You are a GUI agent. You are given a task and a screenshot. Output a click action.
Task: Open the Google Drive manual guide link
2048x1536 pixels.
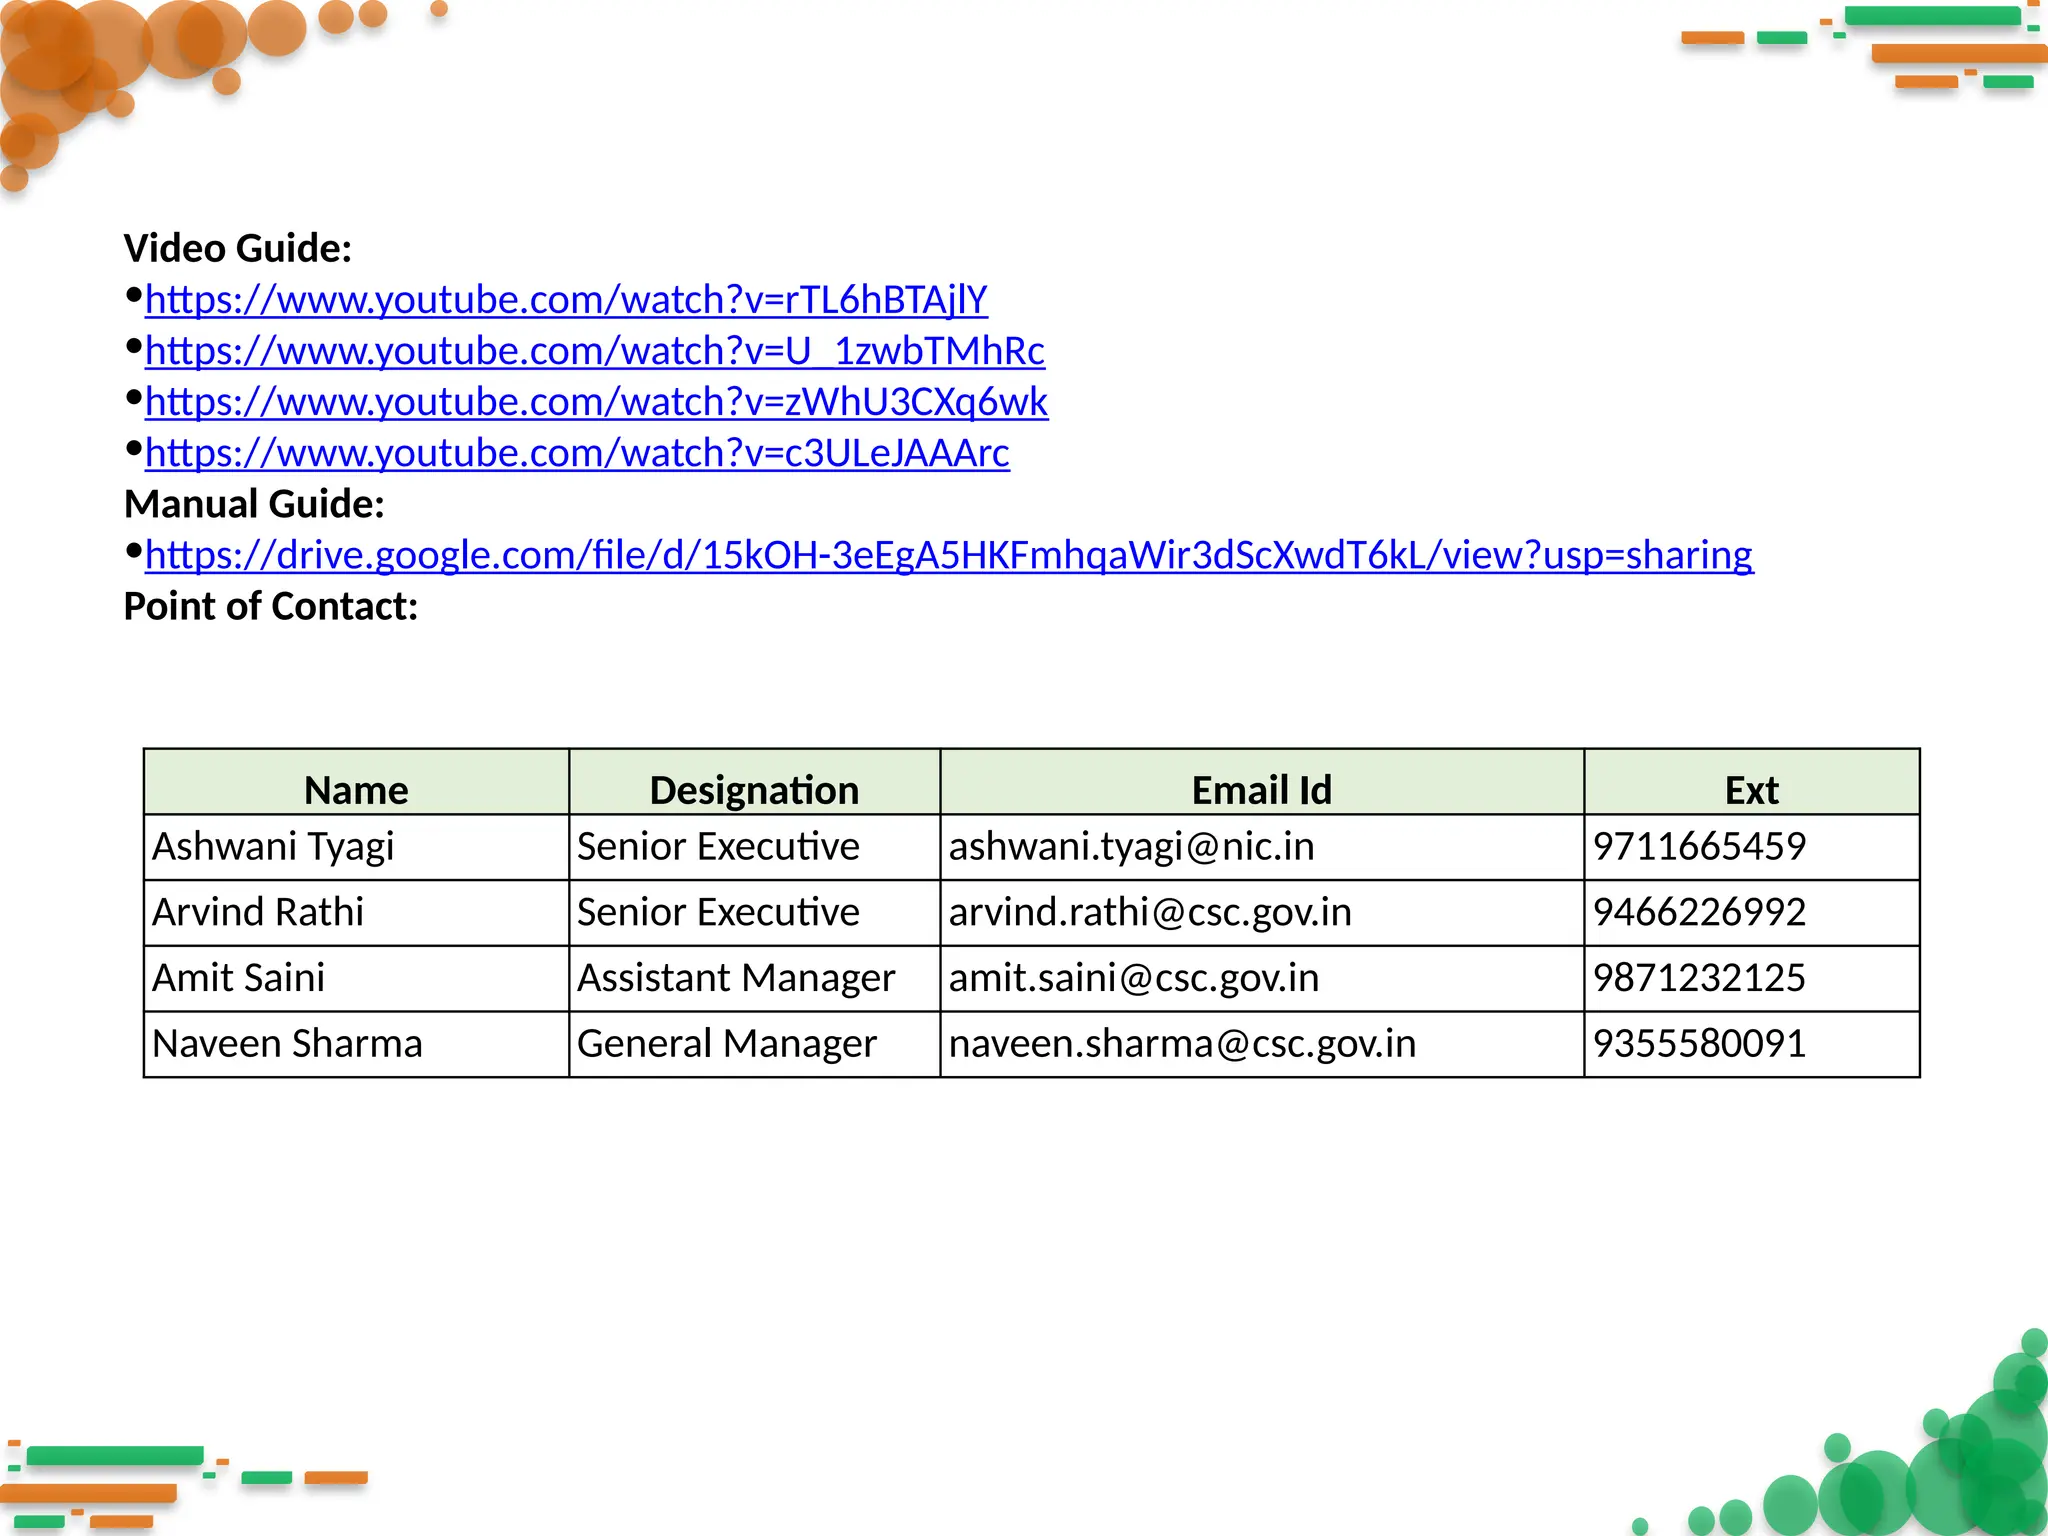pyautogui.click(x=948, y=555)
